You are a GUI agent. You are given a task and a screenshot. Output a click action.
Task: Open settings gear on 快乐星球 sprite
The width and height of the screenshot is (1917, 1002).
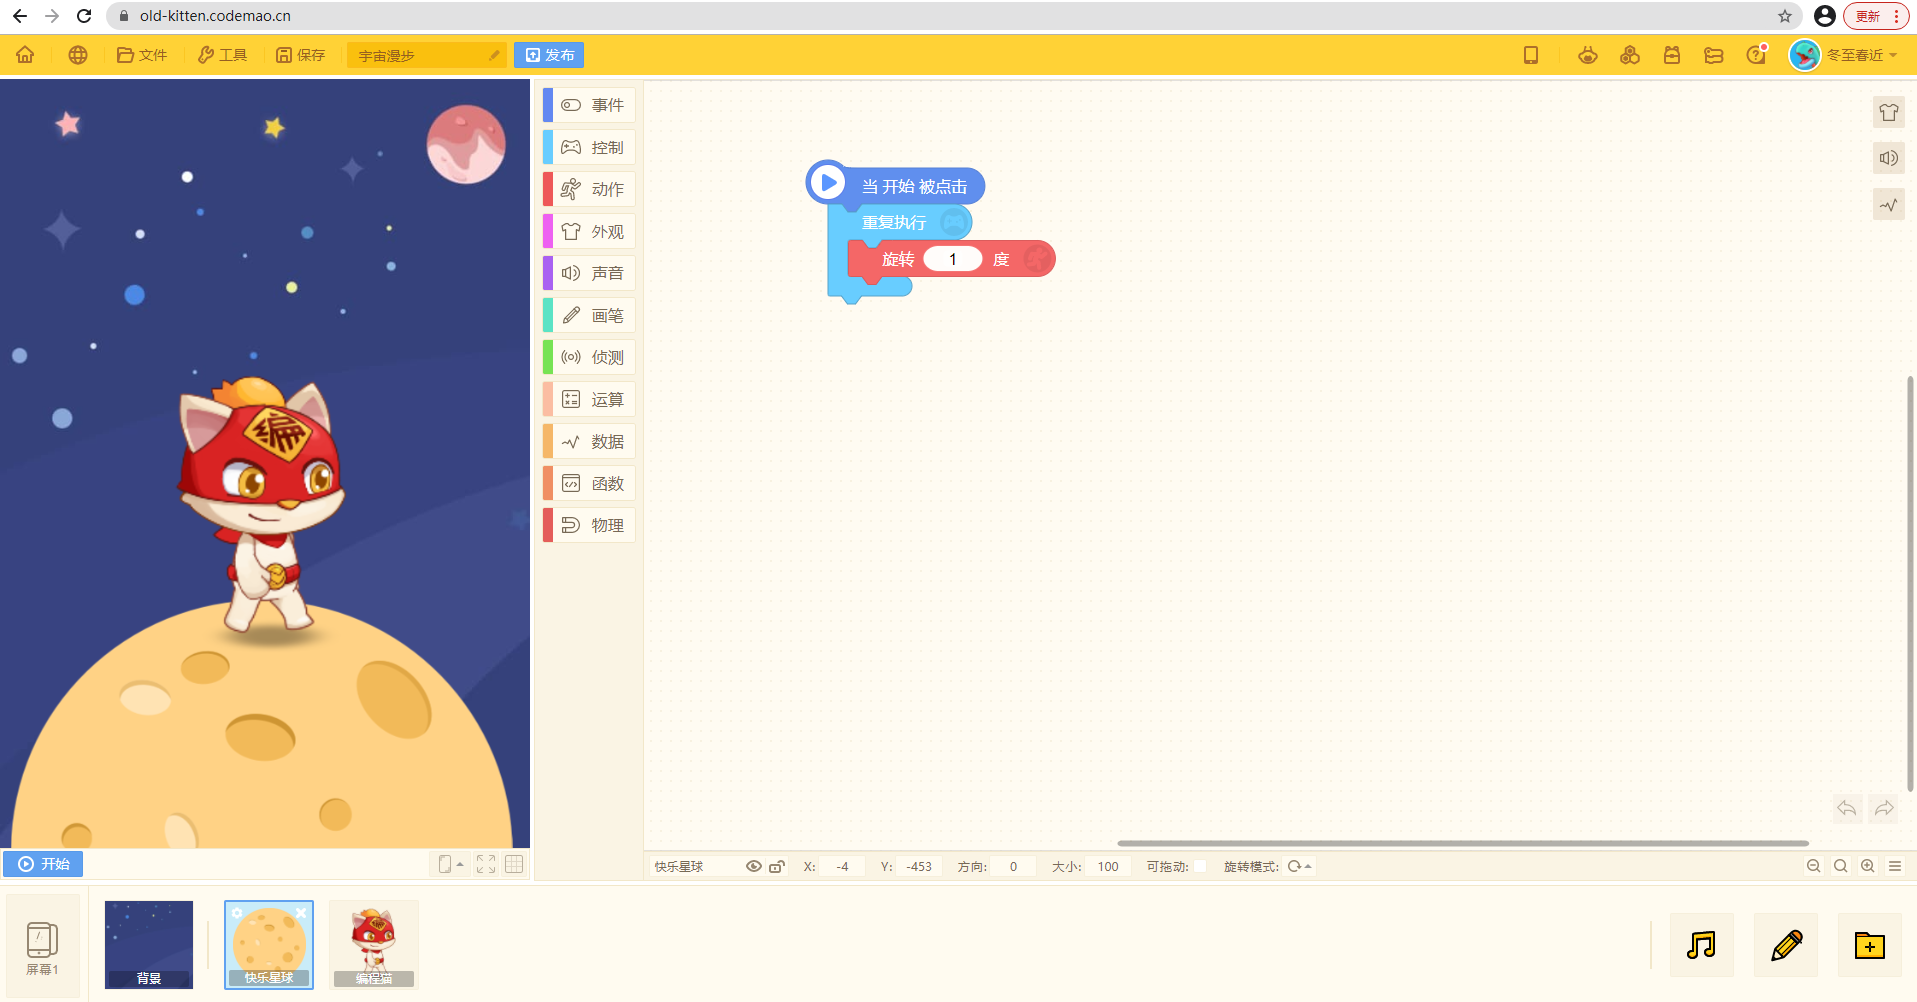coord(237,913)
